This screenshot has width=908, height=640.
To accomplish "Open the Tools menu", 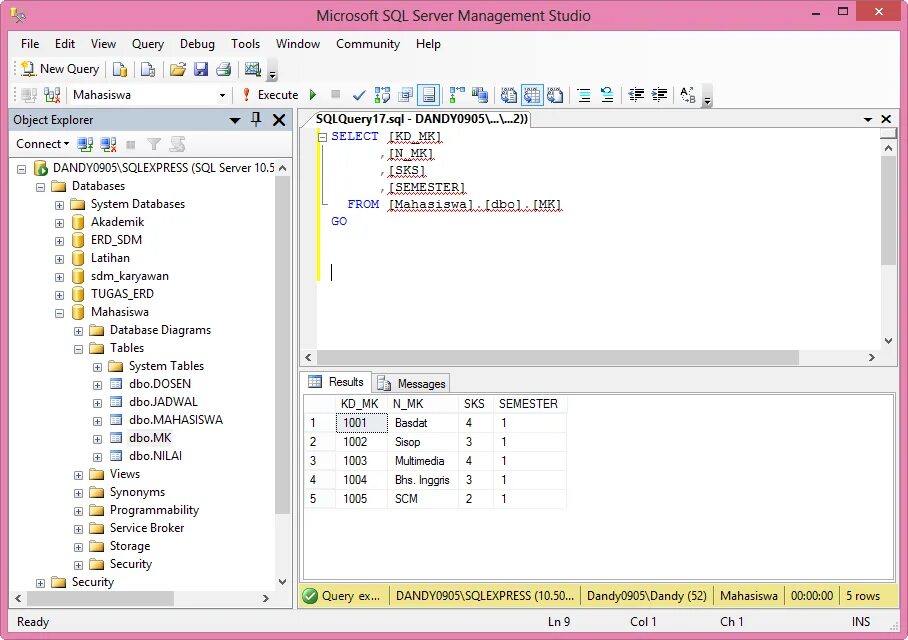I will [x=246, y=44].
